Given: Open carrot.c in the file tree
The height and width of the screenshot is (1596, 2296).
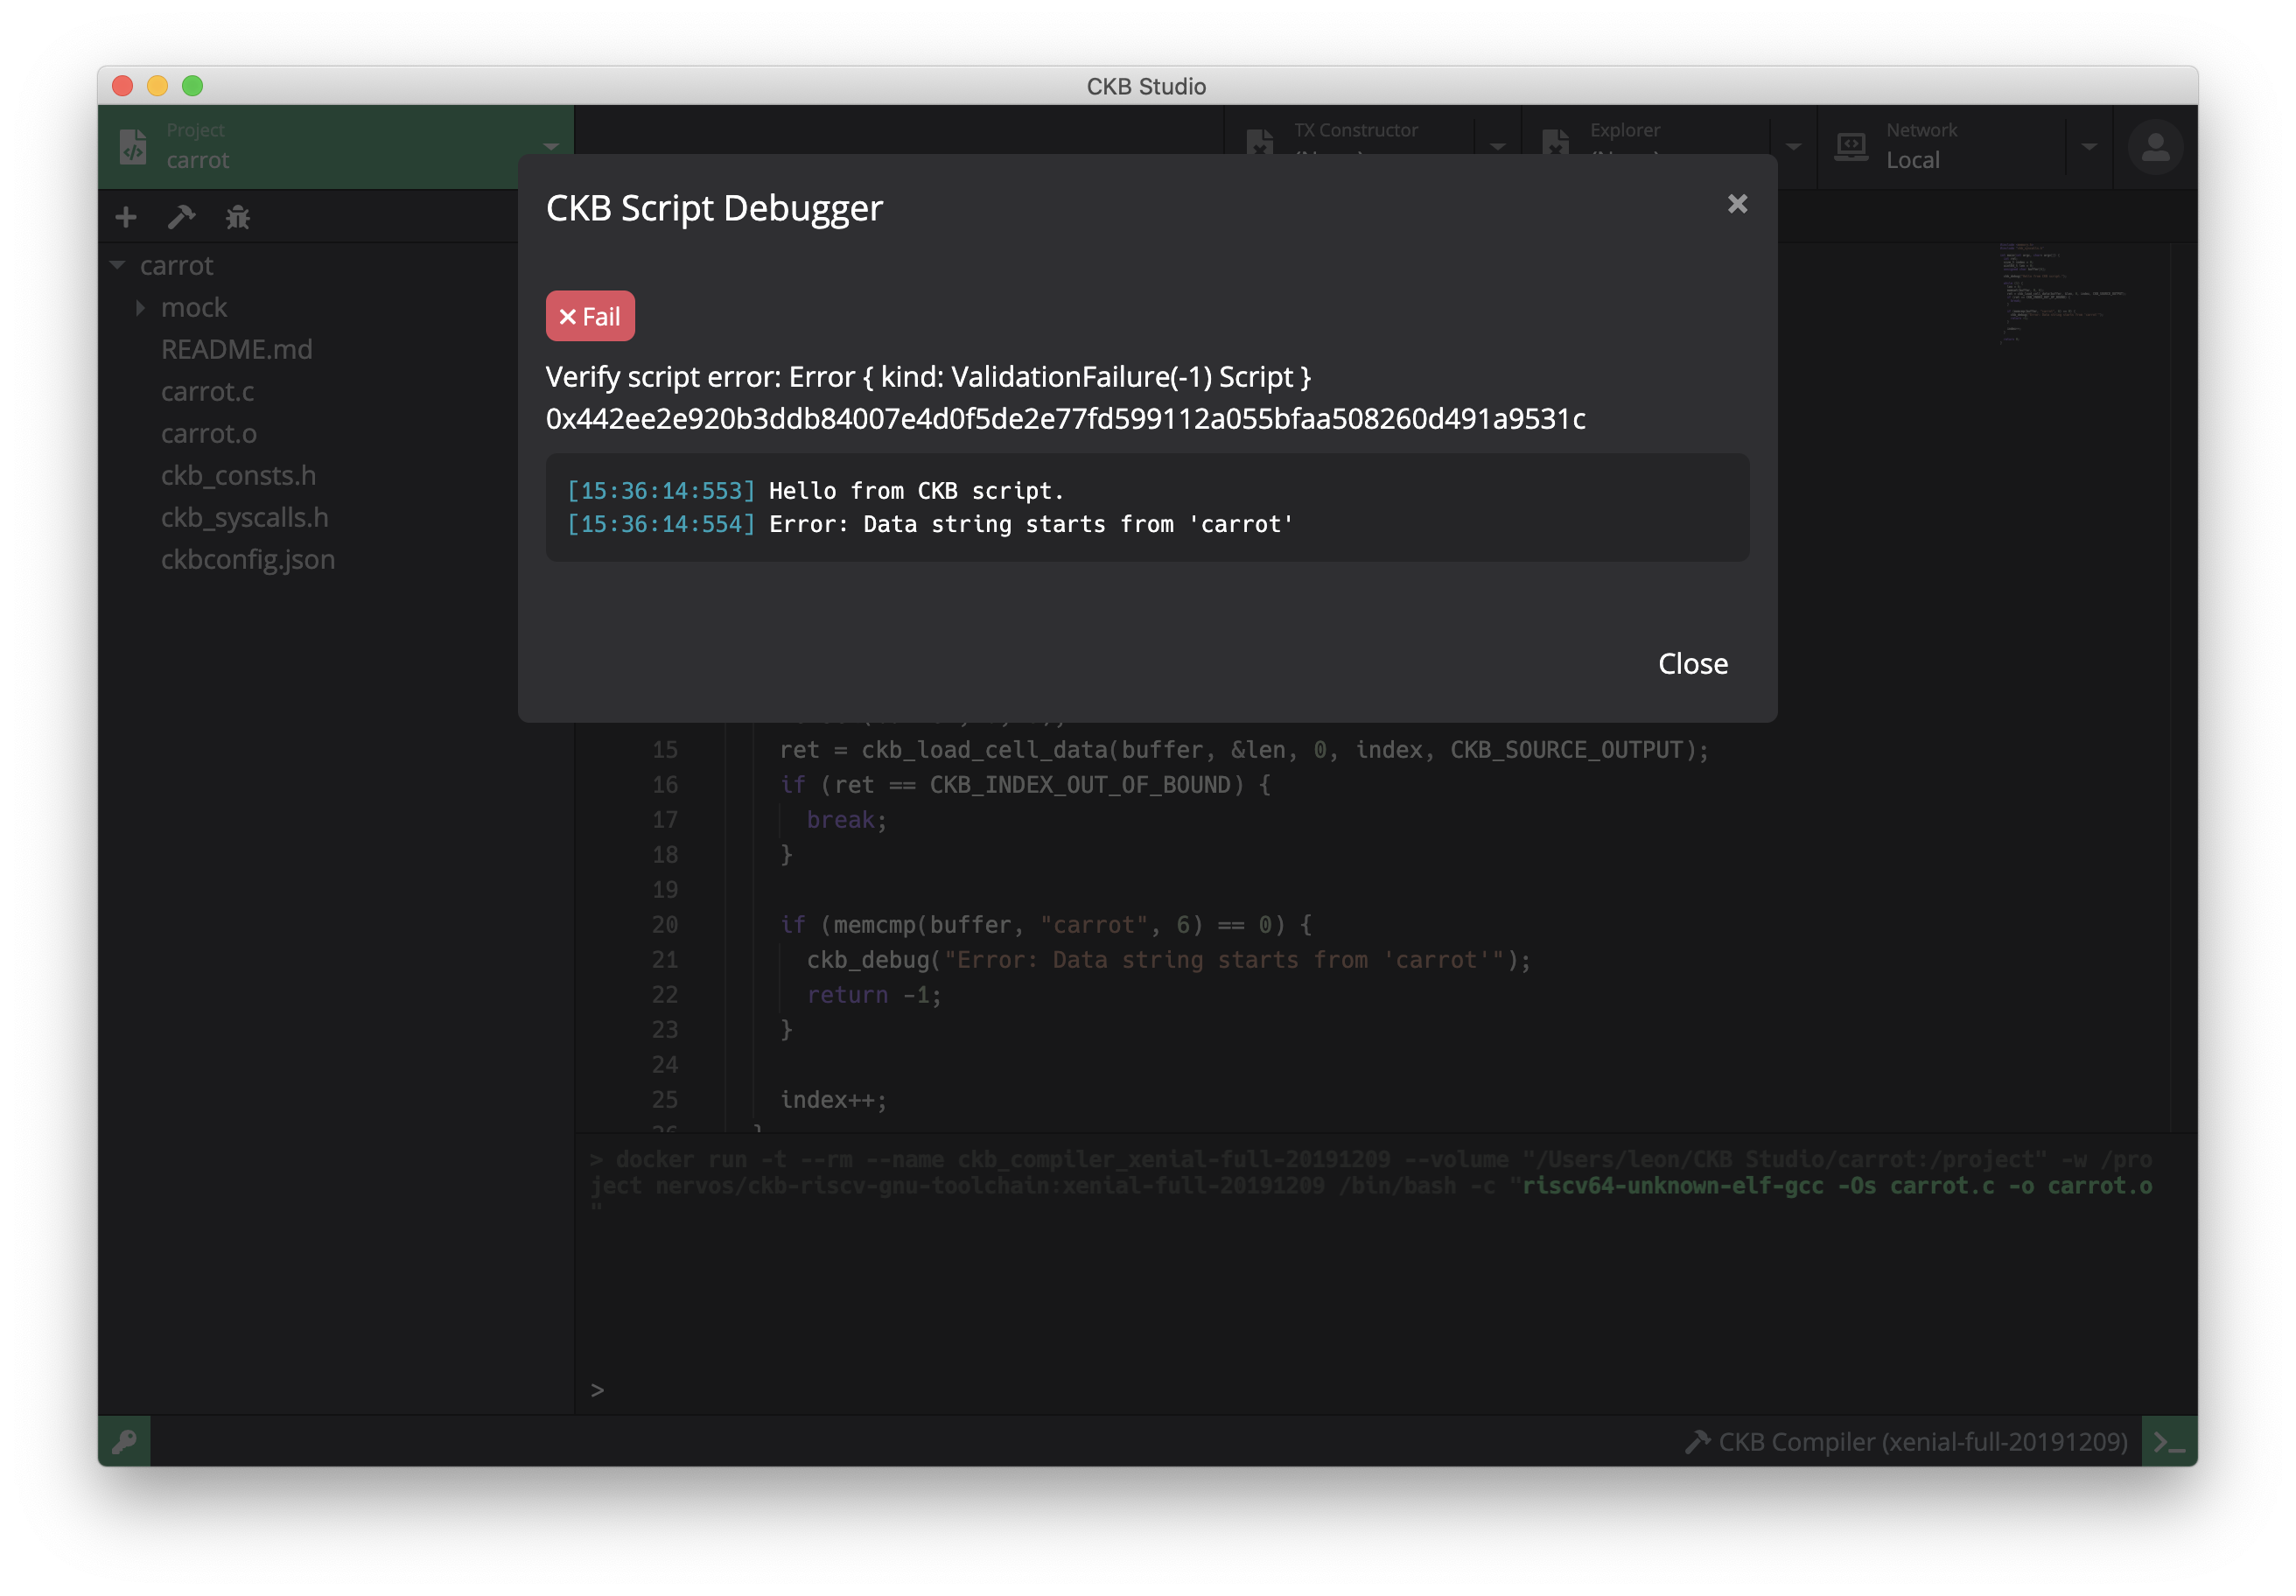Looking at the screenshot, I should pyautogui.click(x=207, y=392).
